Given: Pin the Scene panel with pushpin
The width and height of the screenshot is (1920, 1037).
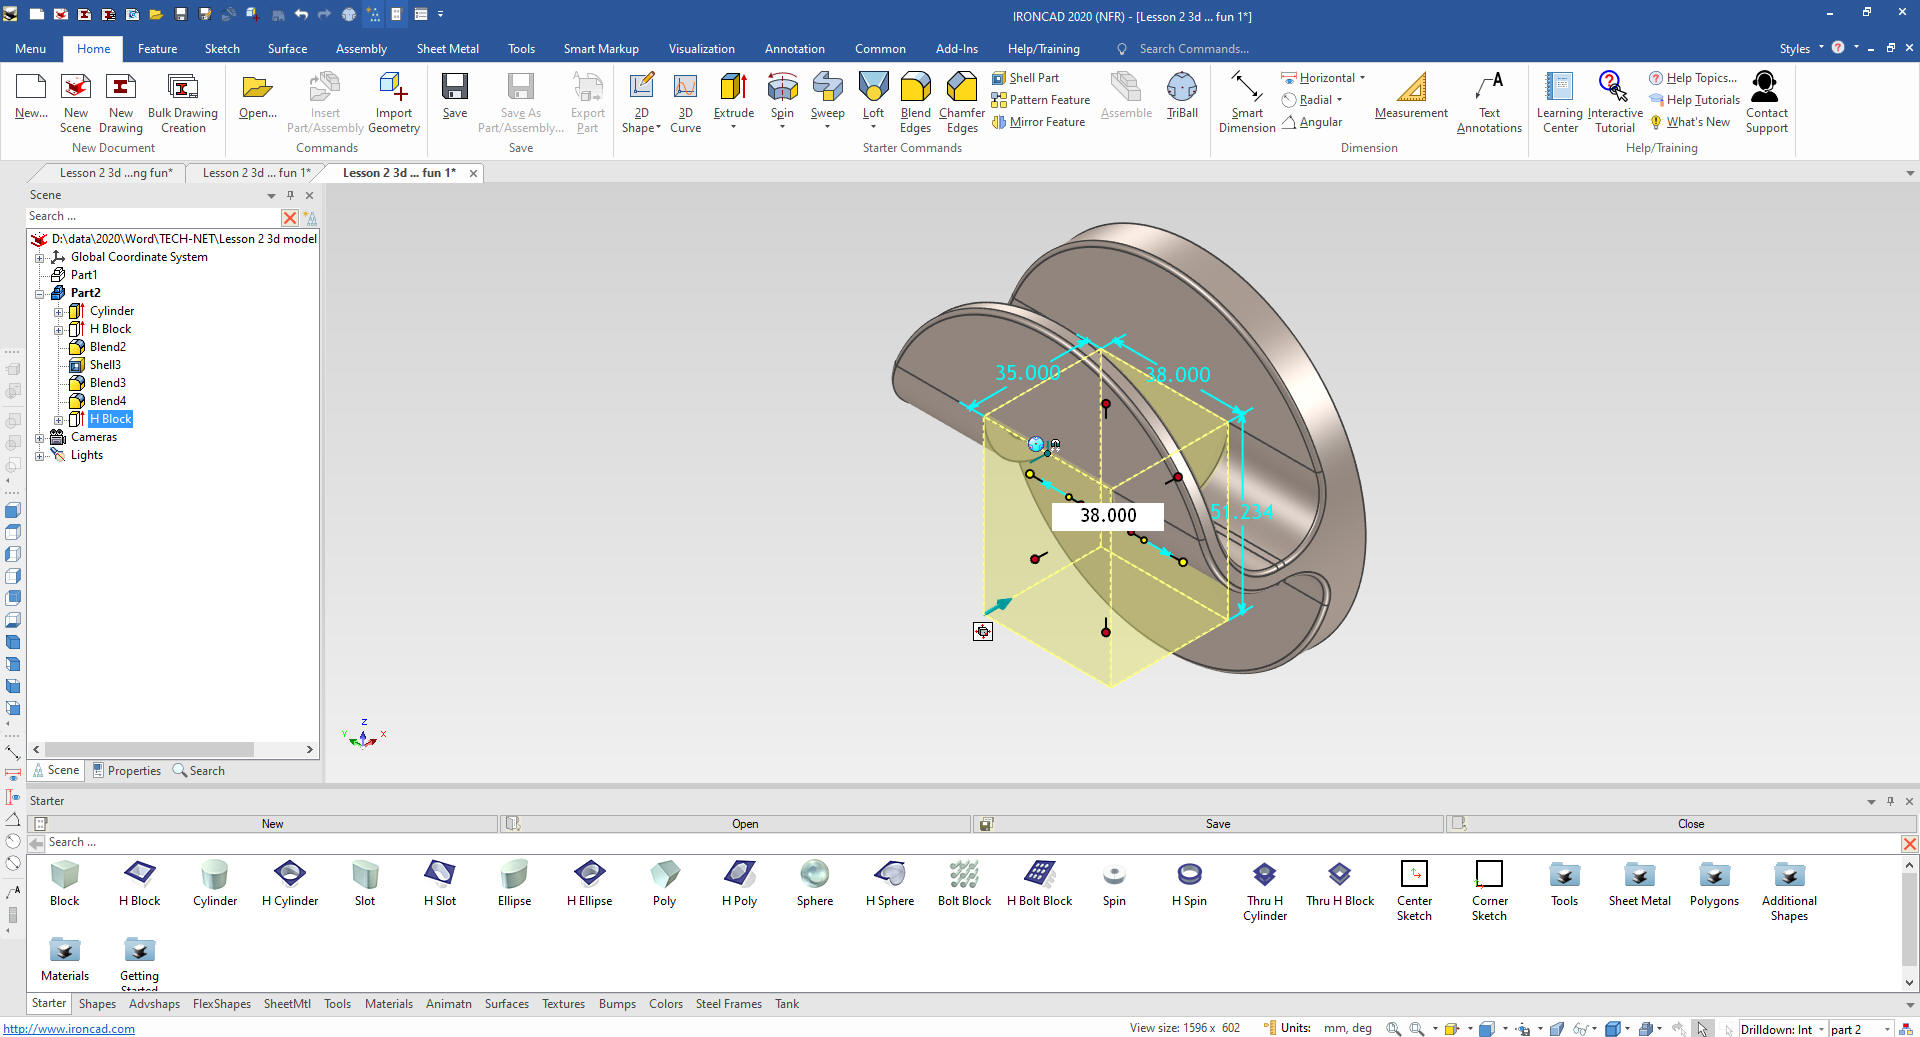Looking at the screenshot, I should [290, 195].
